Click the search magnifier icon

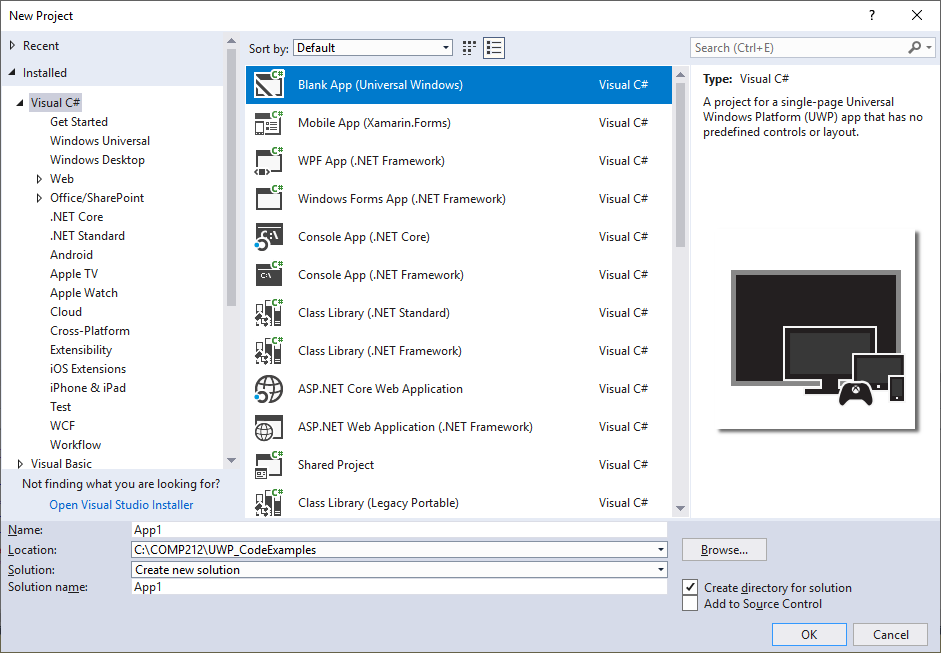916,47
